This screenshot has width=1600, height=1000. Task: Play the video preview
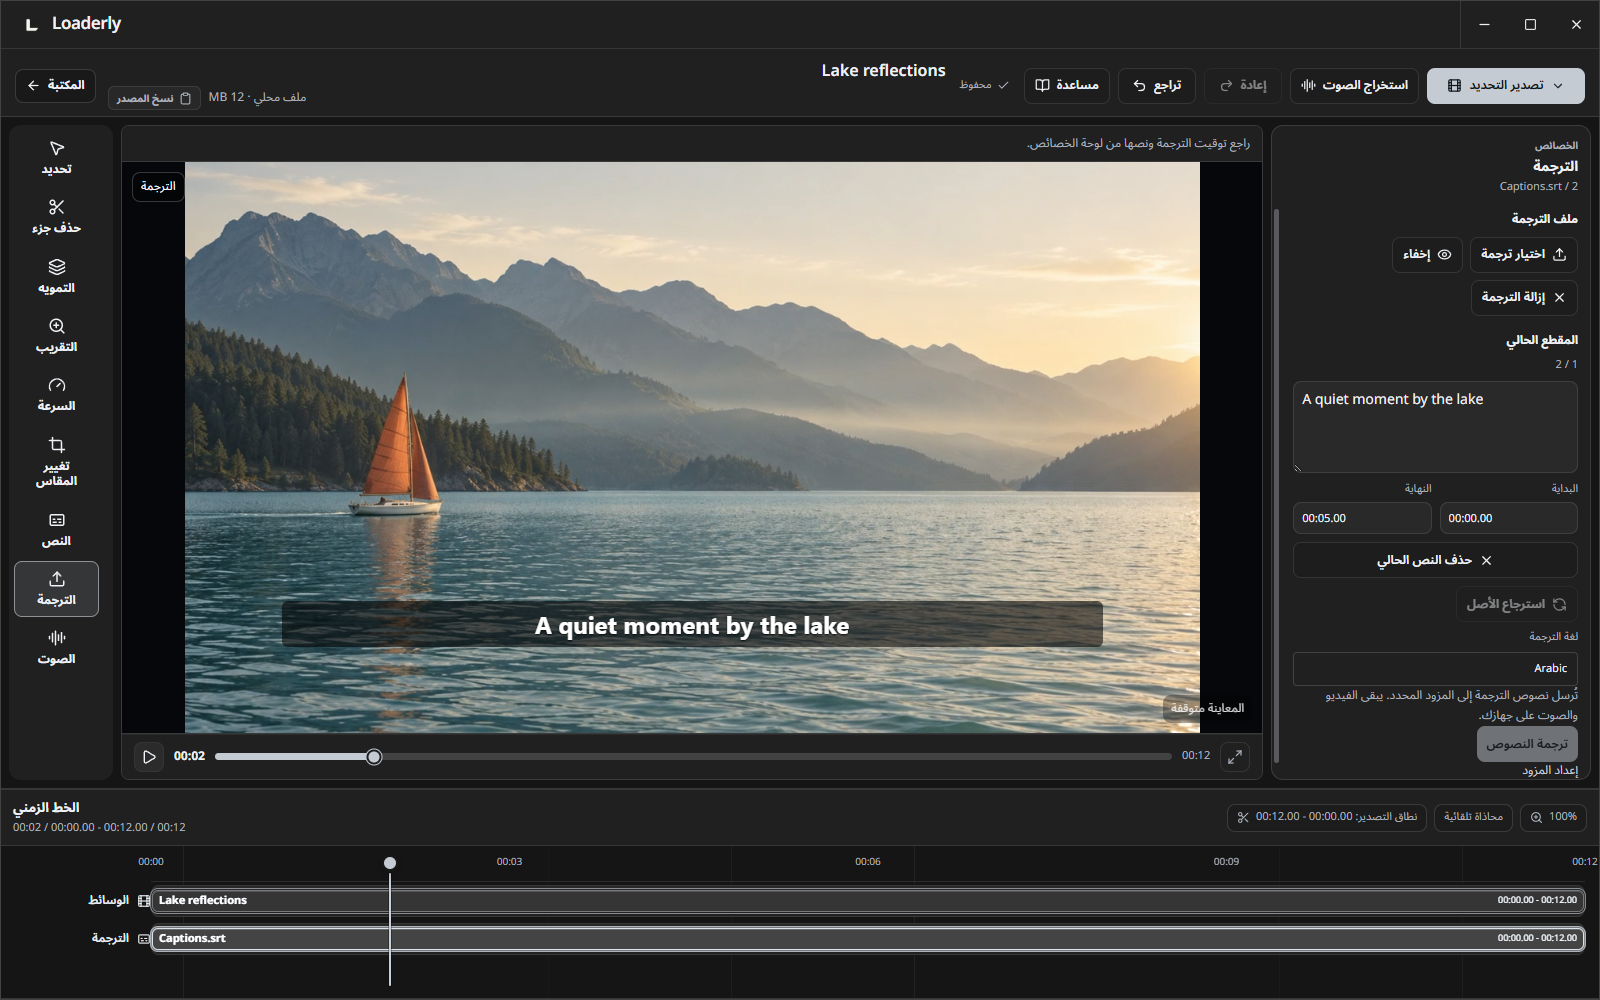click(x=149, y=757)
